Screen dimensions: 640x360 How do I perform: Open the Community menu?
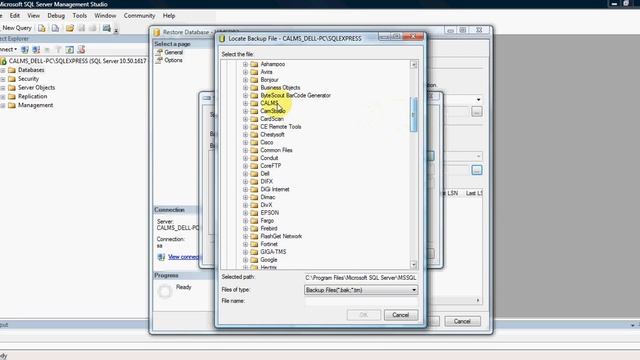point(139,16)
